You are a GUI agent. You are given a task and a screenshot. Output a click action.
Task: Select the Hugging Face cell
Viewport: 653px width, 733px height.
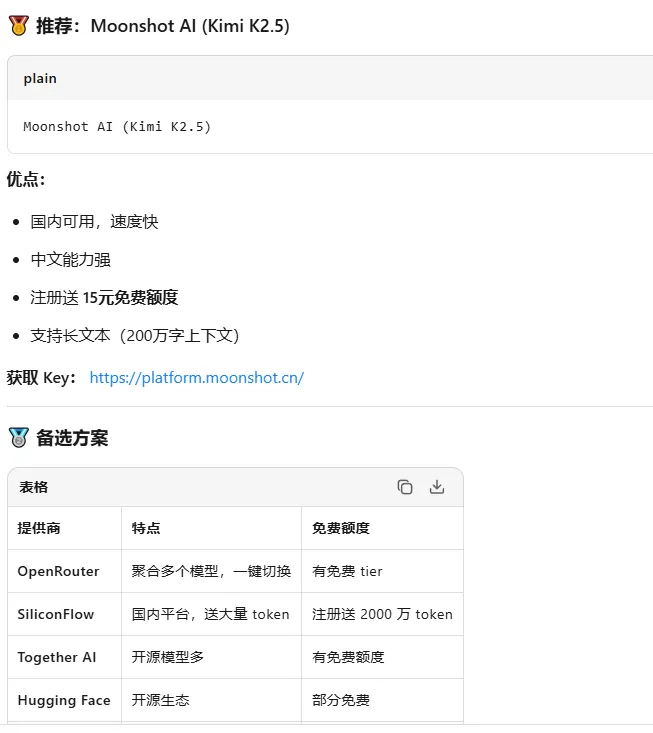(x=64, y=700)
